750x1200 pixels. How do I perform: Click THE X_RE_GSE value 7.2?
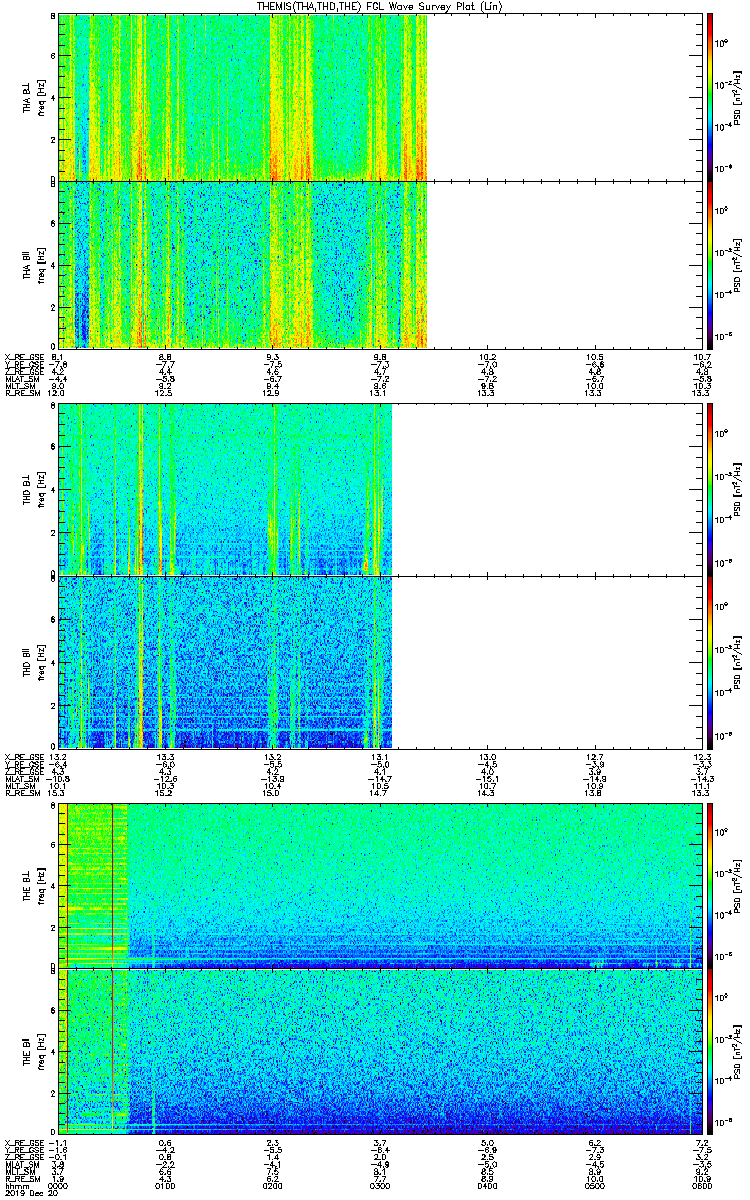tap(701, 1142)
